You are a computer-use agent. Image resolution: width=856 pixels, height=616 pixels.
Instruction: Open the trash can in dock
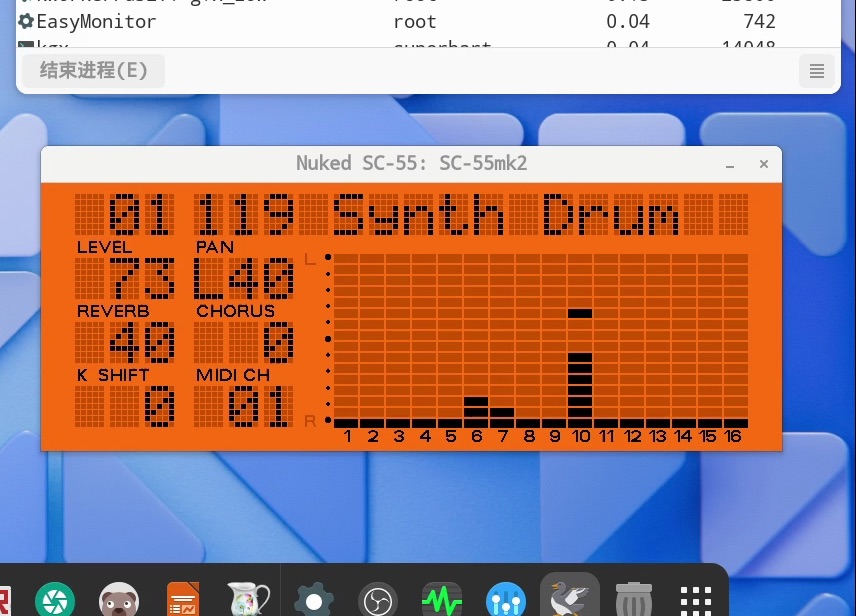click(633, 600)
